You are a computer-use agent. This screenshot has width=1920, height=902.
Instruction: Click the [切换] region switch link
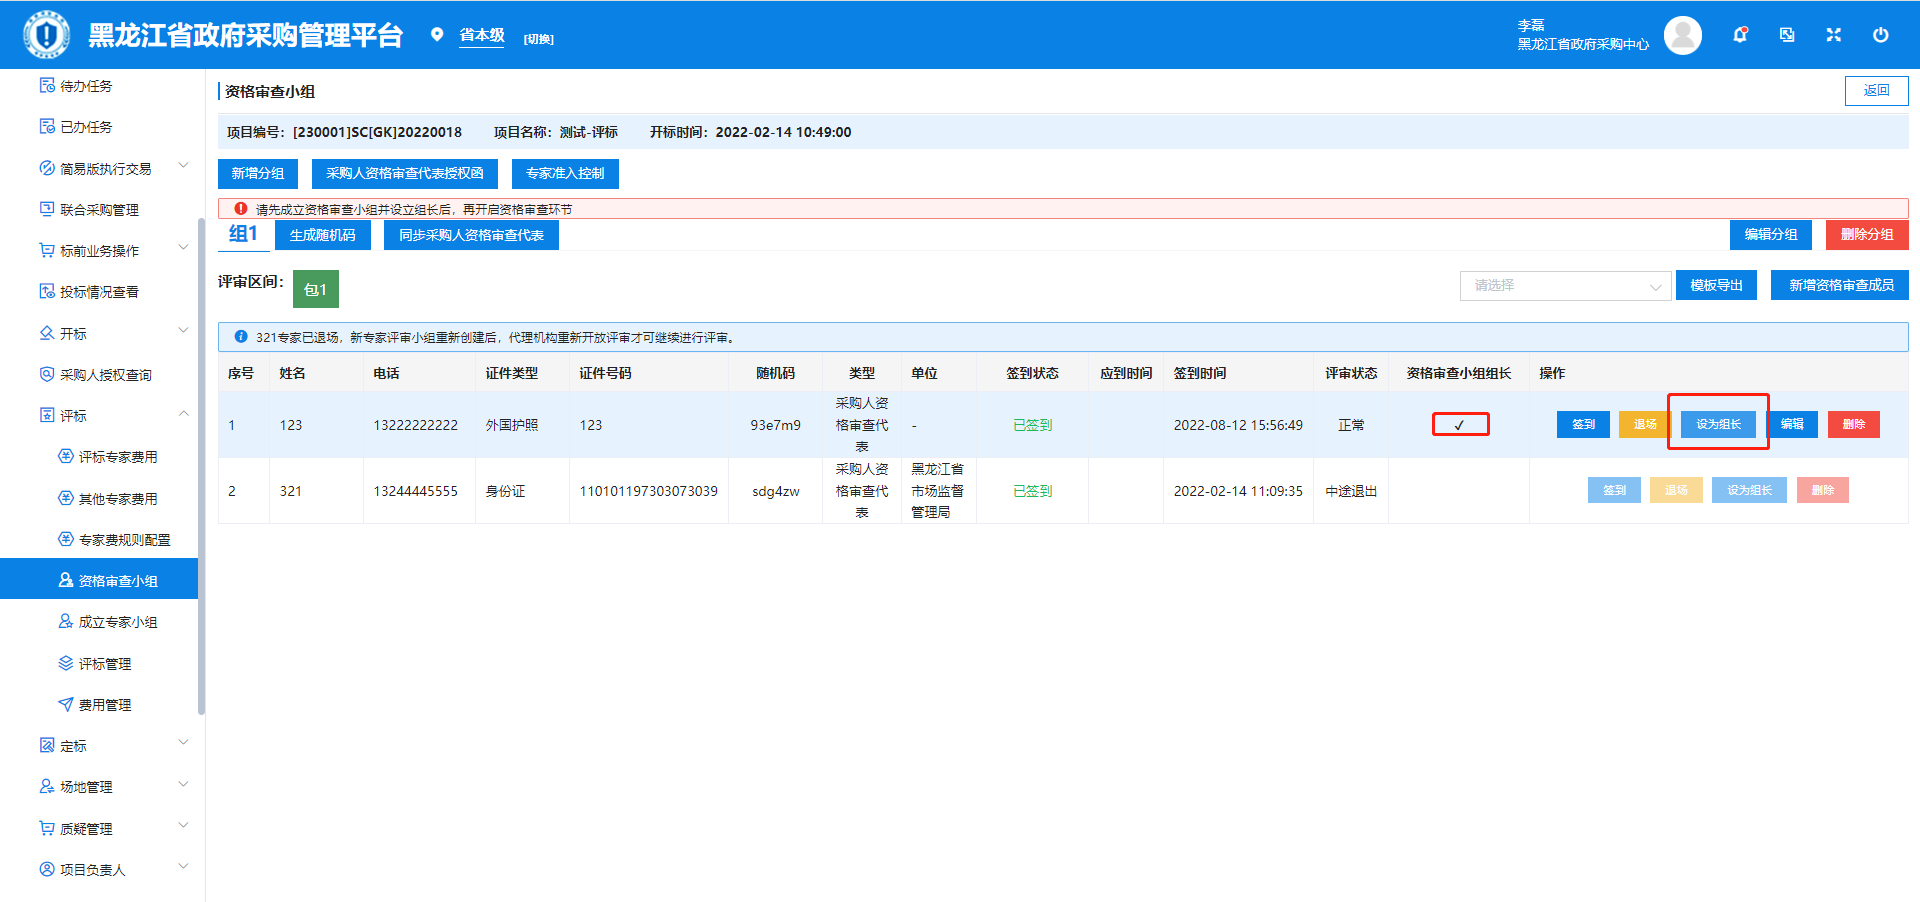pyautogui.click(x=539, y=39)
